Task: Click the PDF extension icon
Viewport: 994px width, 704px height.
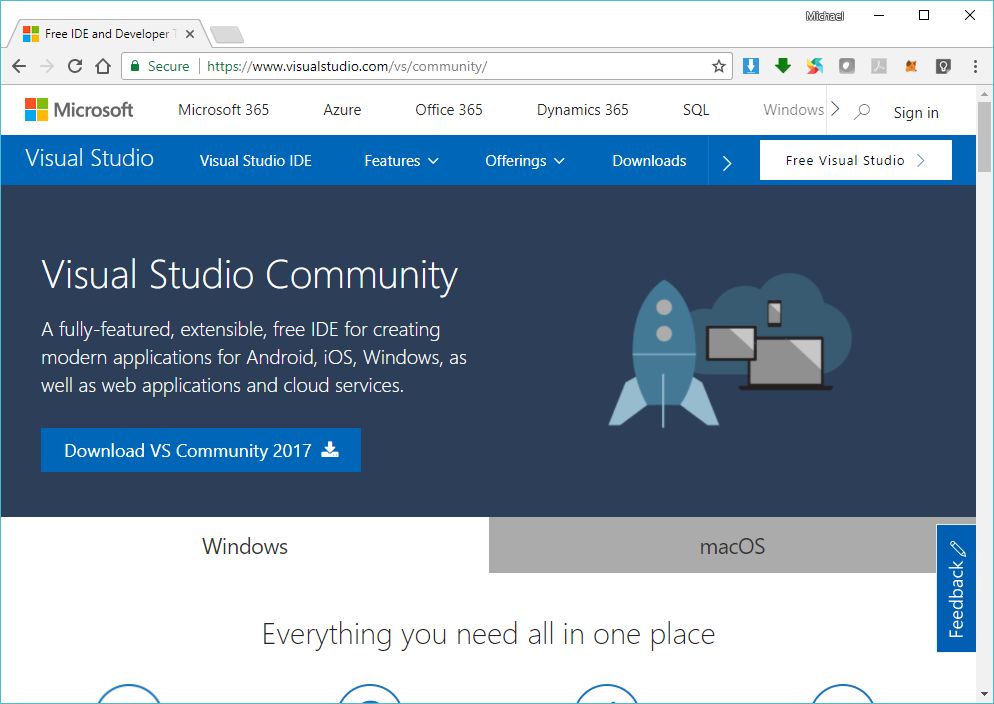Action: coord(879,66)
